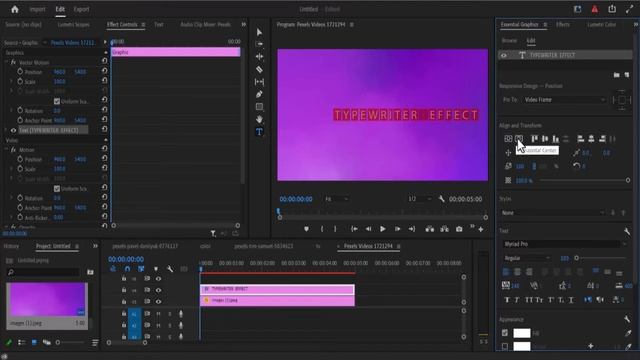The width and height of the screenshot is (640, 360).
Task: Create a new layer in Essential Graphics
Action: click(x=627, y=75)
